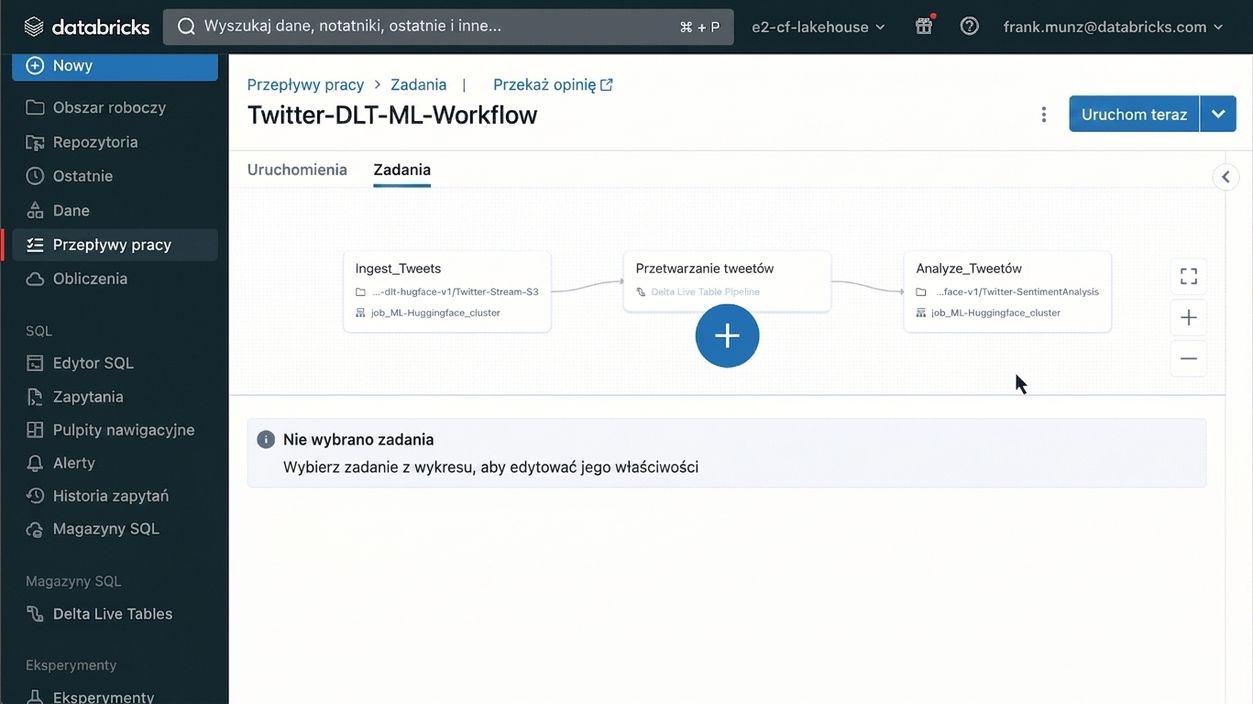Click the Dane database icon
Viewport: 1253px width, 704px height.
pos(35,210)
